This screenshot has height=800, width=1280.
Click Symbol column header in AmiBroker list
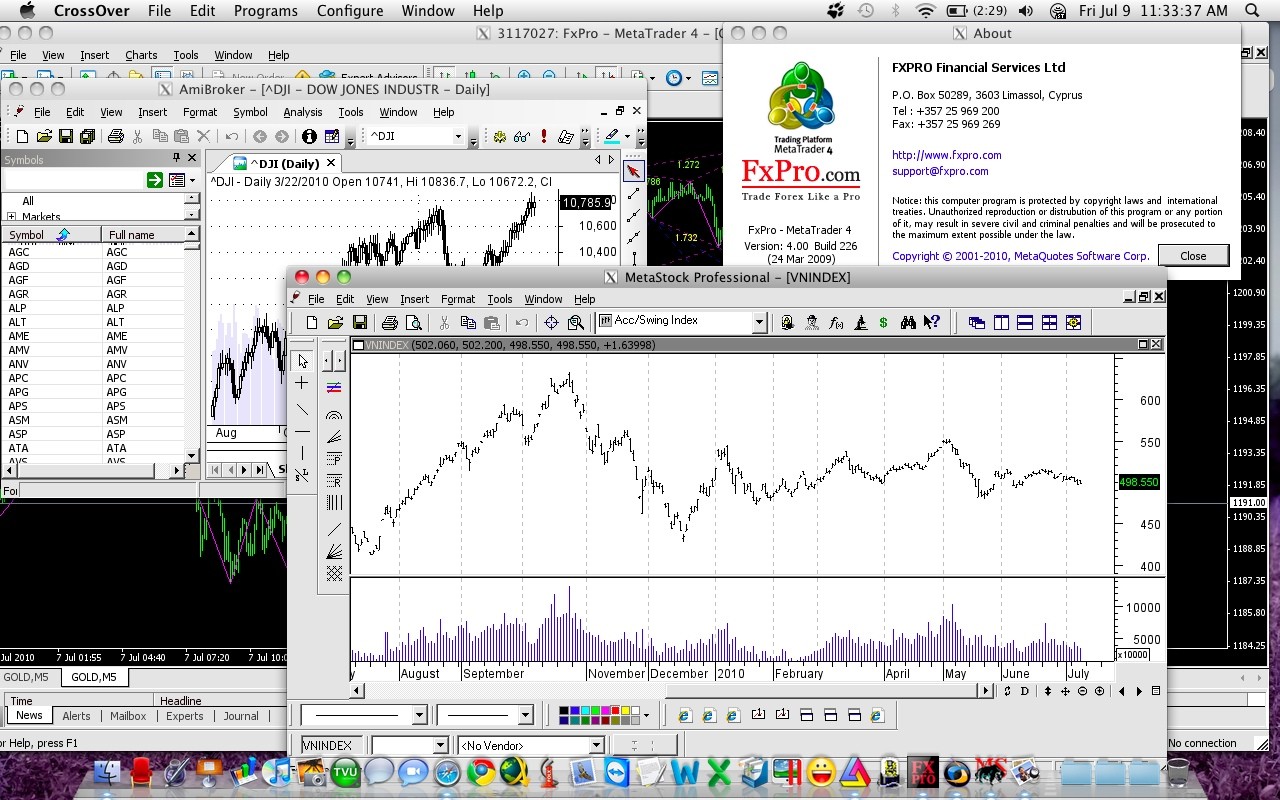(x=51, y=235)
